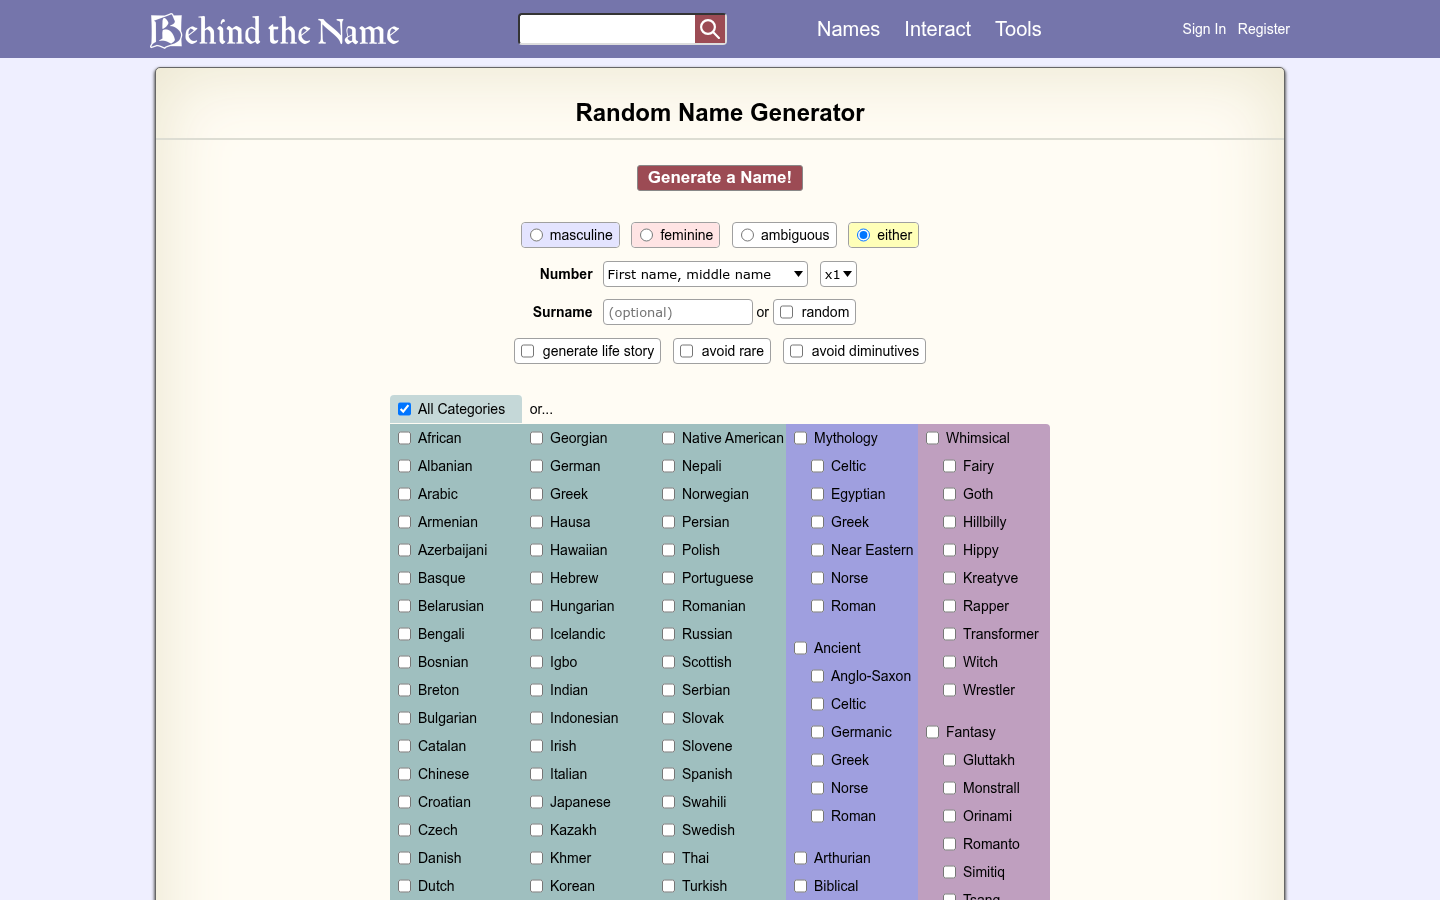Tick the Ancient group checkbox
The image size is (1440, 900).
[x=801, y=648]
